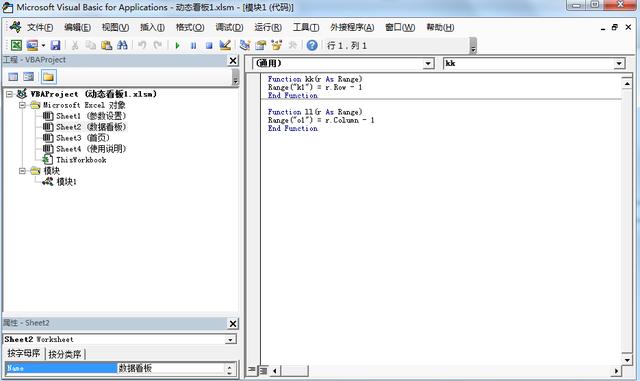Click the View Microsoft Excel toolbar icon
The height and width of the screenshot is (381, 640).
tap(16, 45)
